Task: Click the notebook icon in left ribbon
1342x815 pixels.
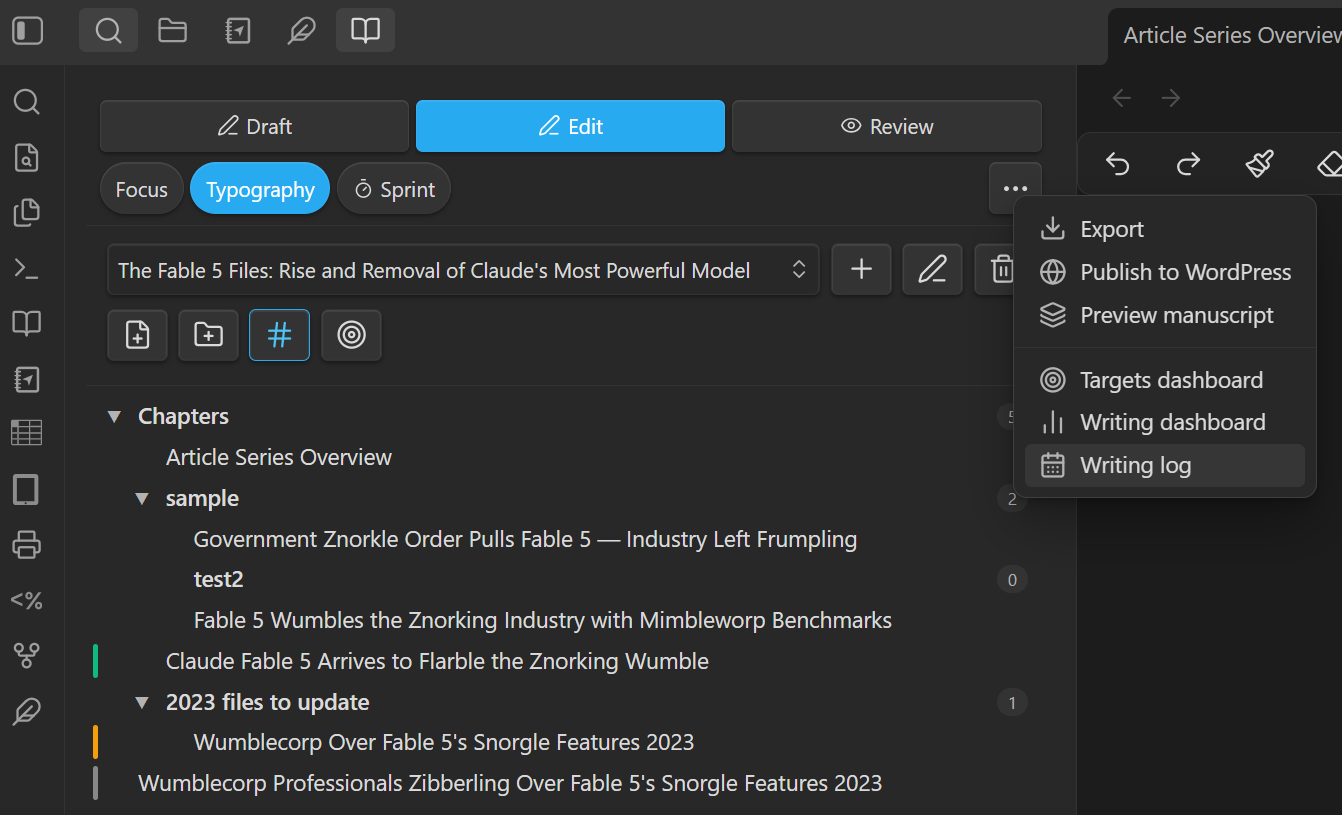Action: click(x=27, y=379)
